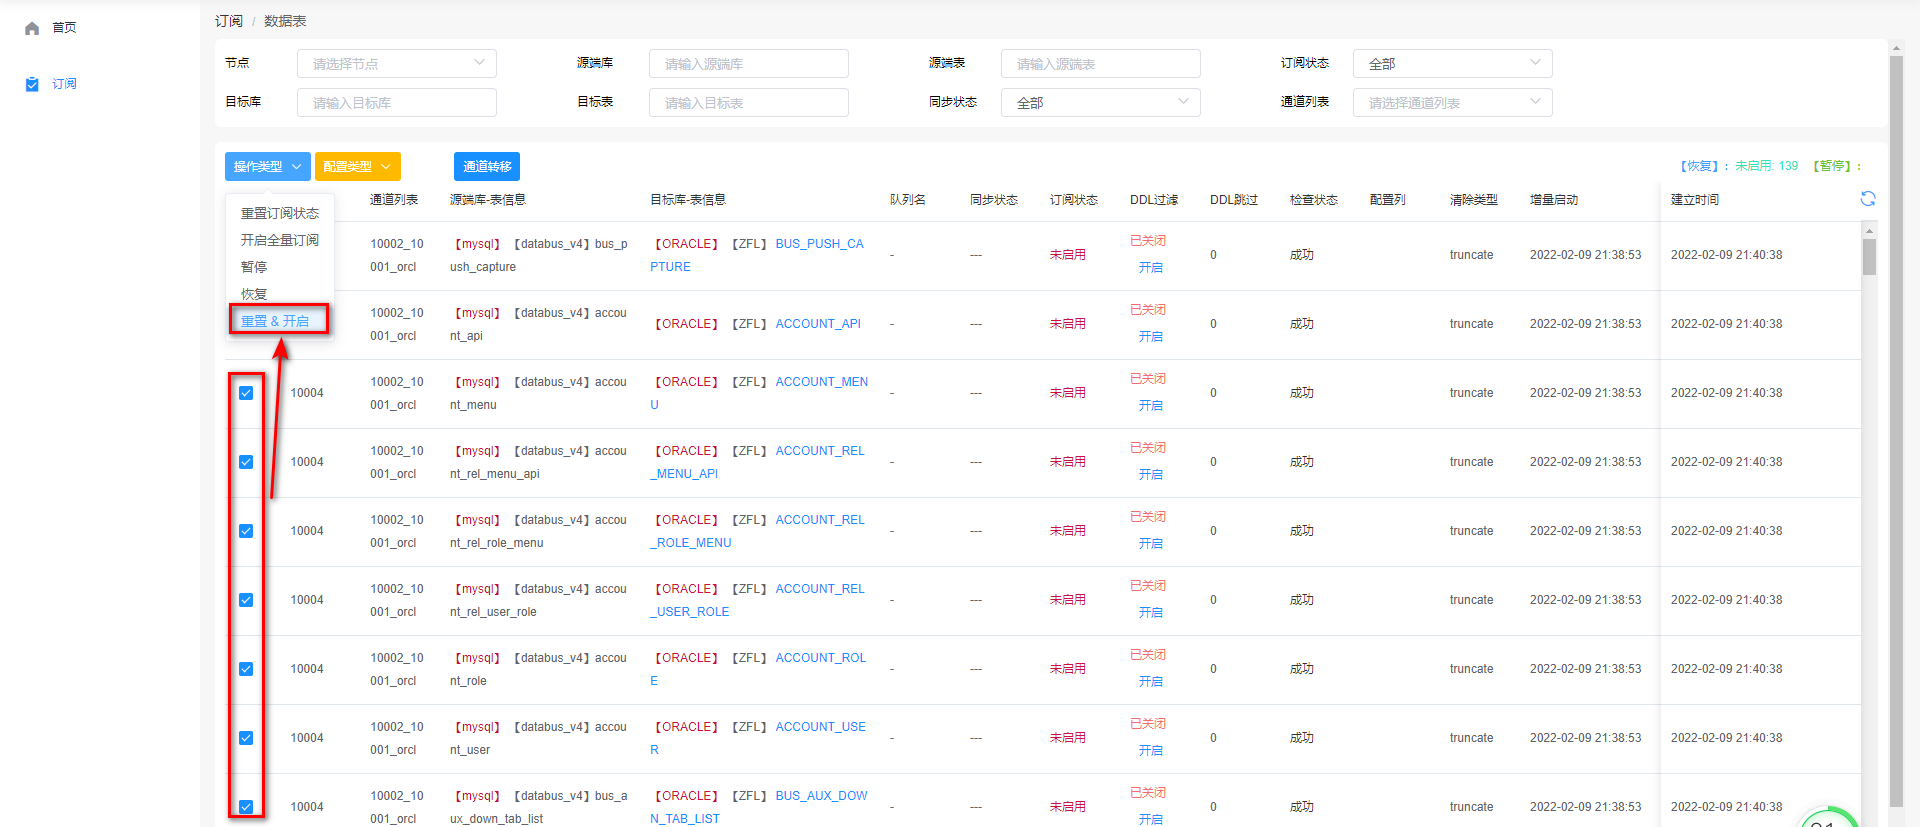
Task: Open the ACCOUNT_API target table link
Action: pos(818,324)
